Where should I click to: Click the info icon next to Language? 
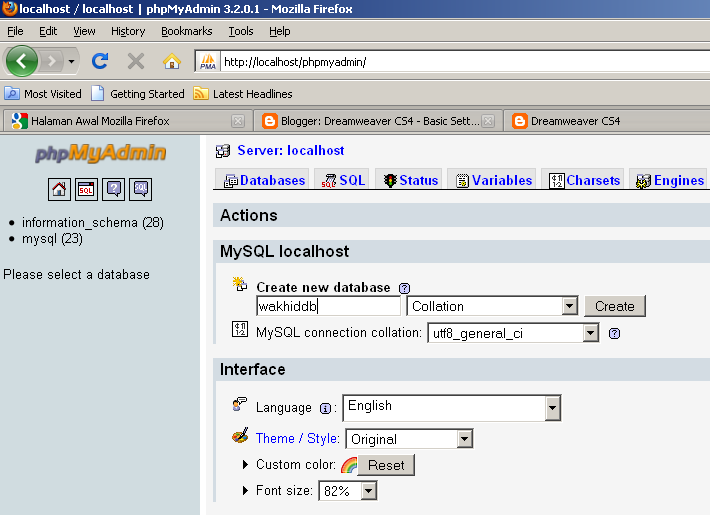click(x=325, y=409)
